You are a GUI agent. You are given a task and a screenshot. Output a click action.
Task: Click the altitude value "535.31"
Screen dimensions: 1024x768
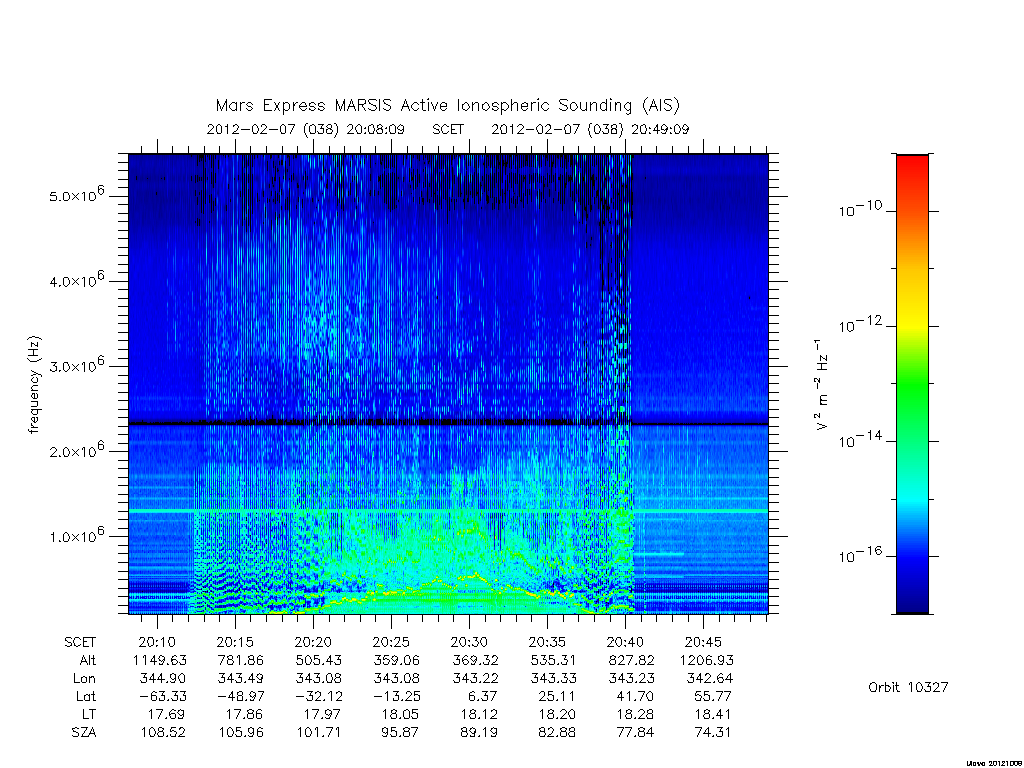click(552, 660)
